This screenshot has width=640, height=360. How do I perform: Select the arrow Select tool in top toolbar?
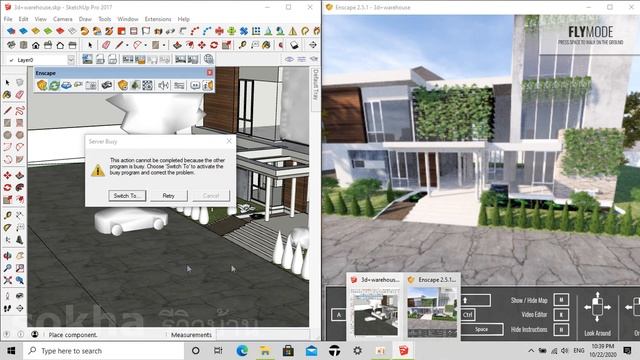pos(90,45)
